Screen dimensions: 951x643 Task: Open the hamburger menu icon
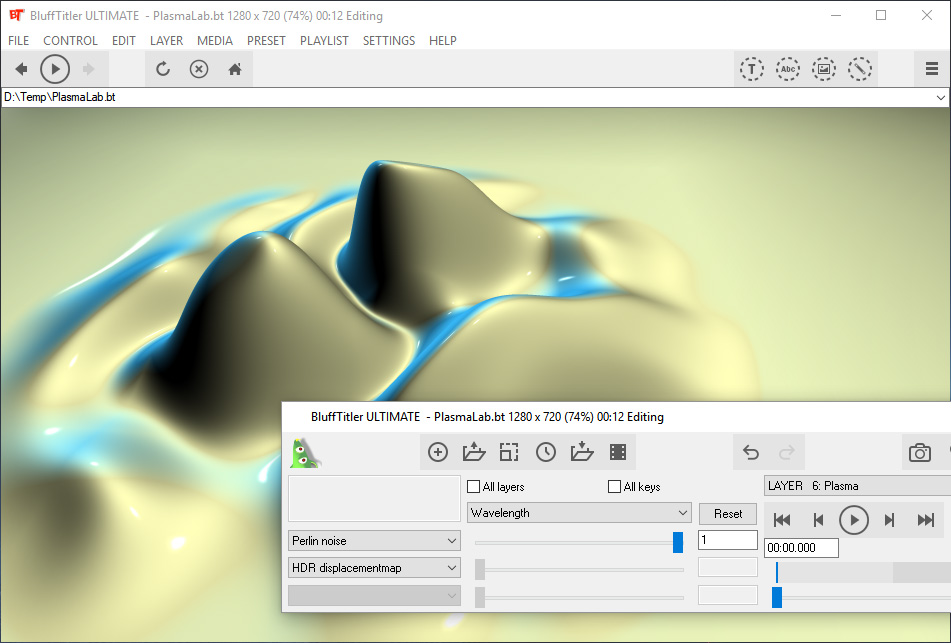[932, 69]
